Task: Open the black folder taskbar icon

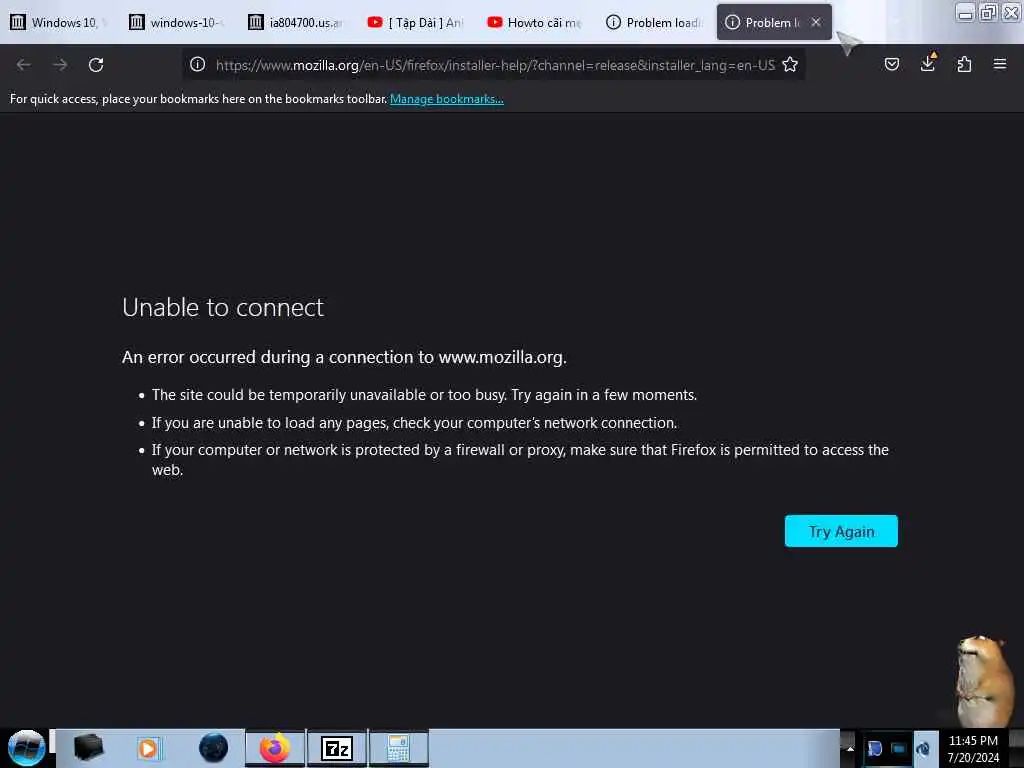Action: coord(88,748)
